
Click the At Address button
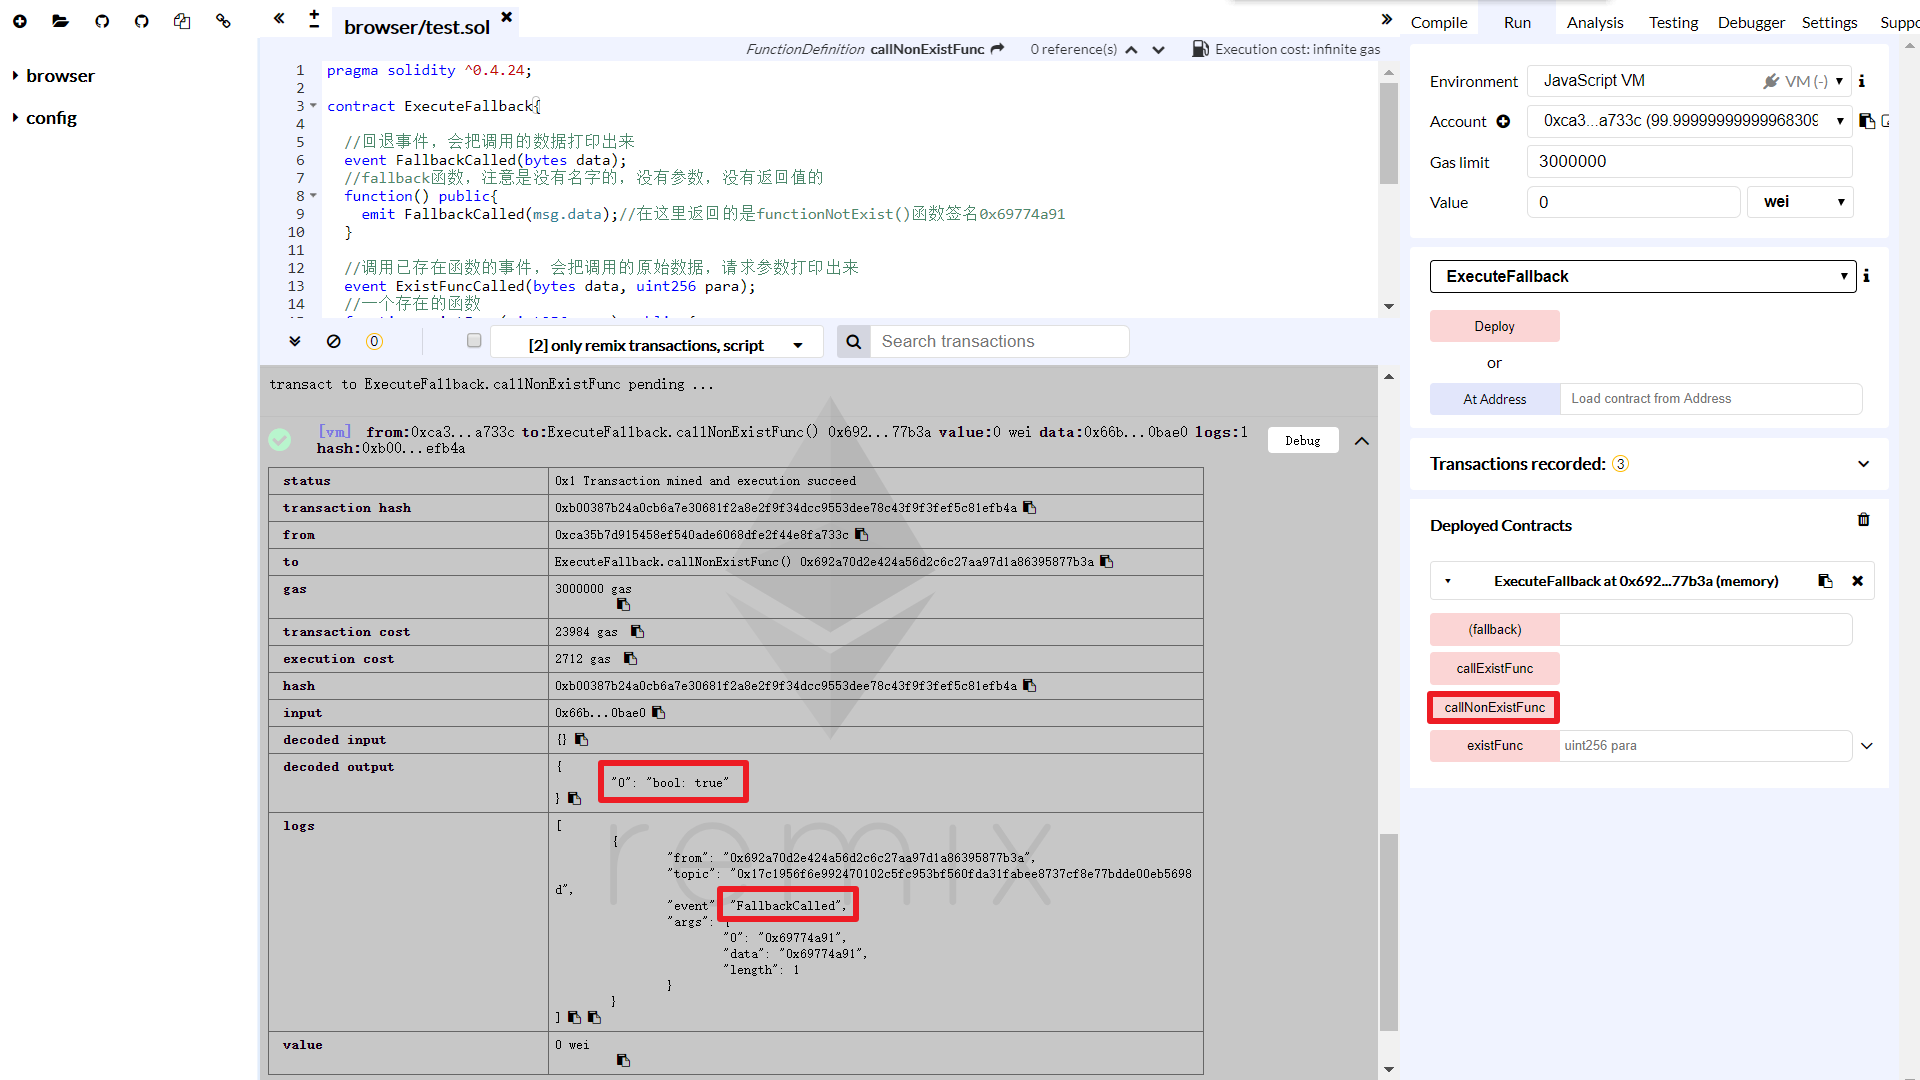[x=1494, y=399]
